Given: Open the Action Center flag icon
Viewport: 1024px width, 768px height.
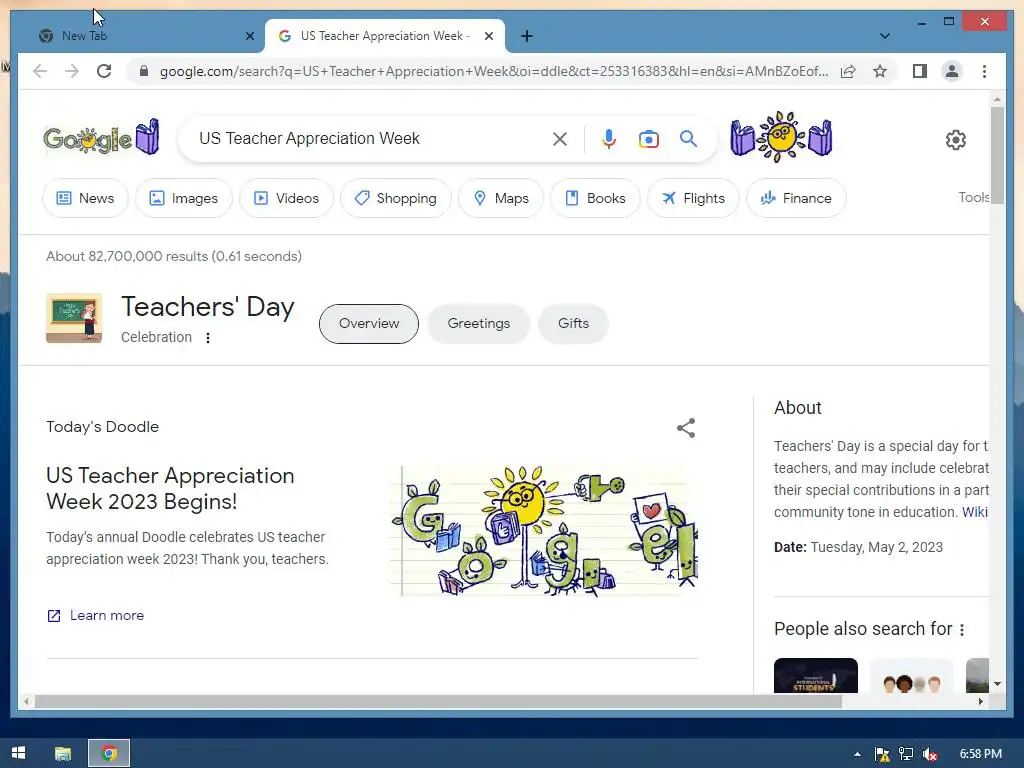Looking at the screenshot, I should 882,754.
